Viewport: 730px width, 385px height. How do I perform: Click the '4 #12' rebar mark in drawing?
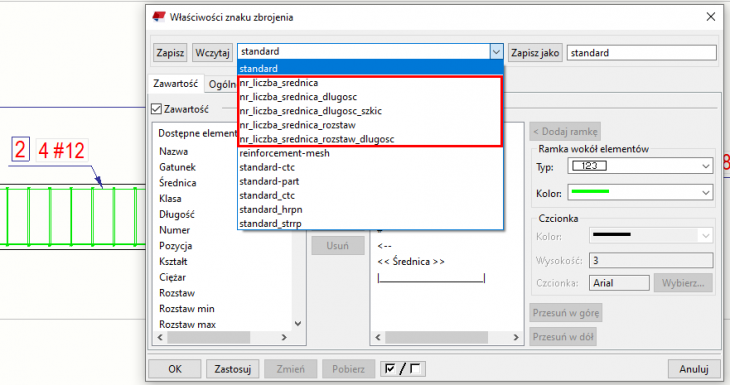[x=61, y=150]
